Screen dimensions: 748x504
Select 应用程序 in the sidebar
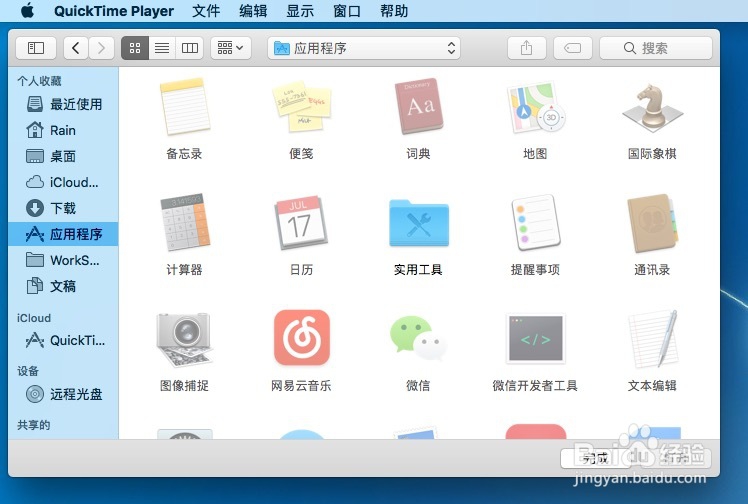[63, 234]
